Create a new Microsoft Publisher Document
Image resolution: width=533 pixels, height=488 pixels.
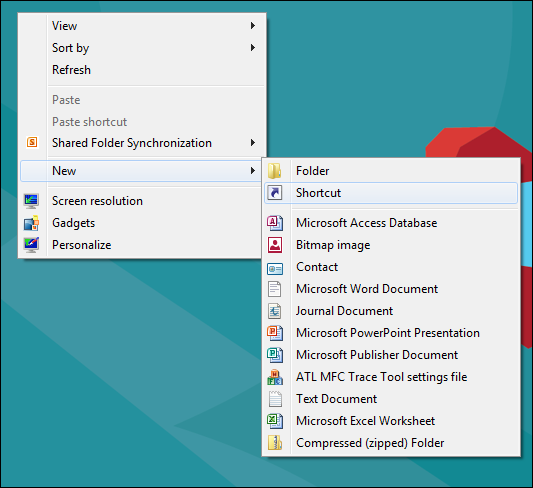pos(391,355)
